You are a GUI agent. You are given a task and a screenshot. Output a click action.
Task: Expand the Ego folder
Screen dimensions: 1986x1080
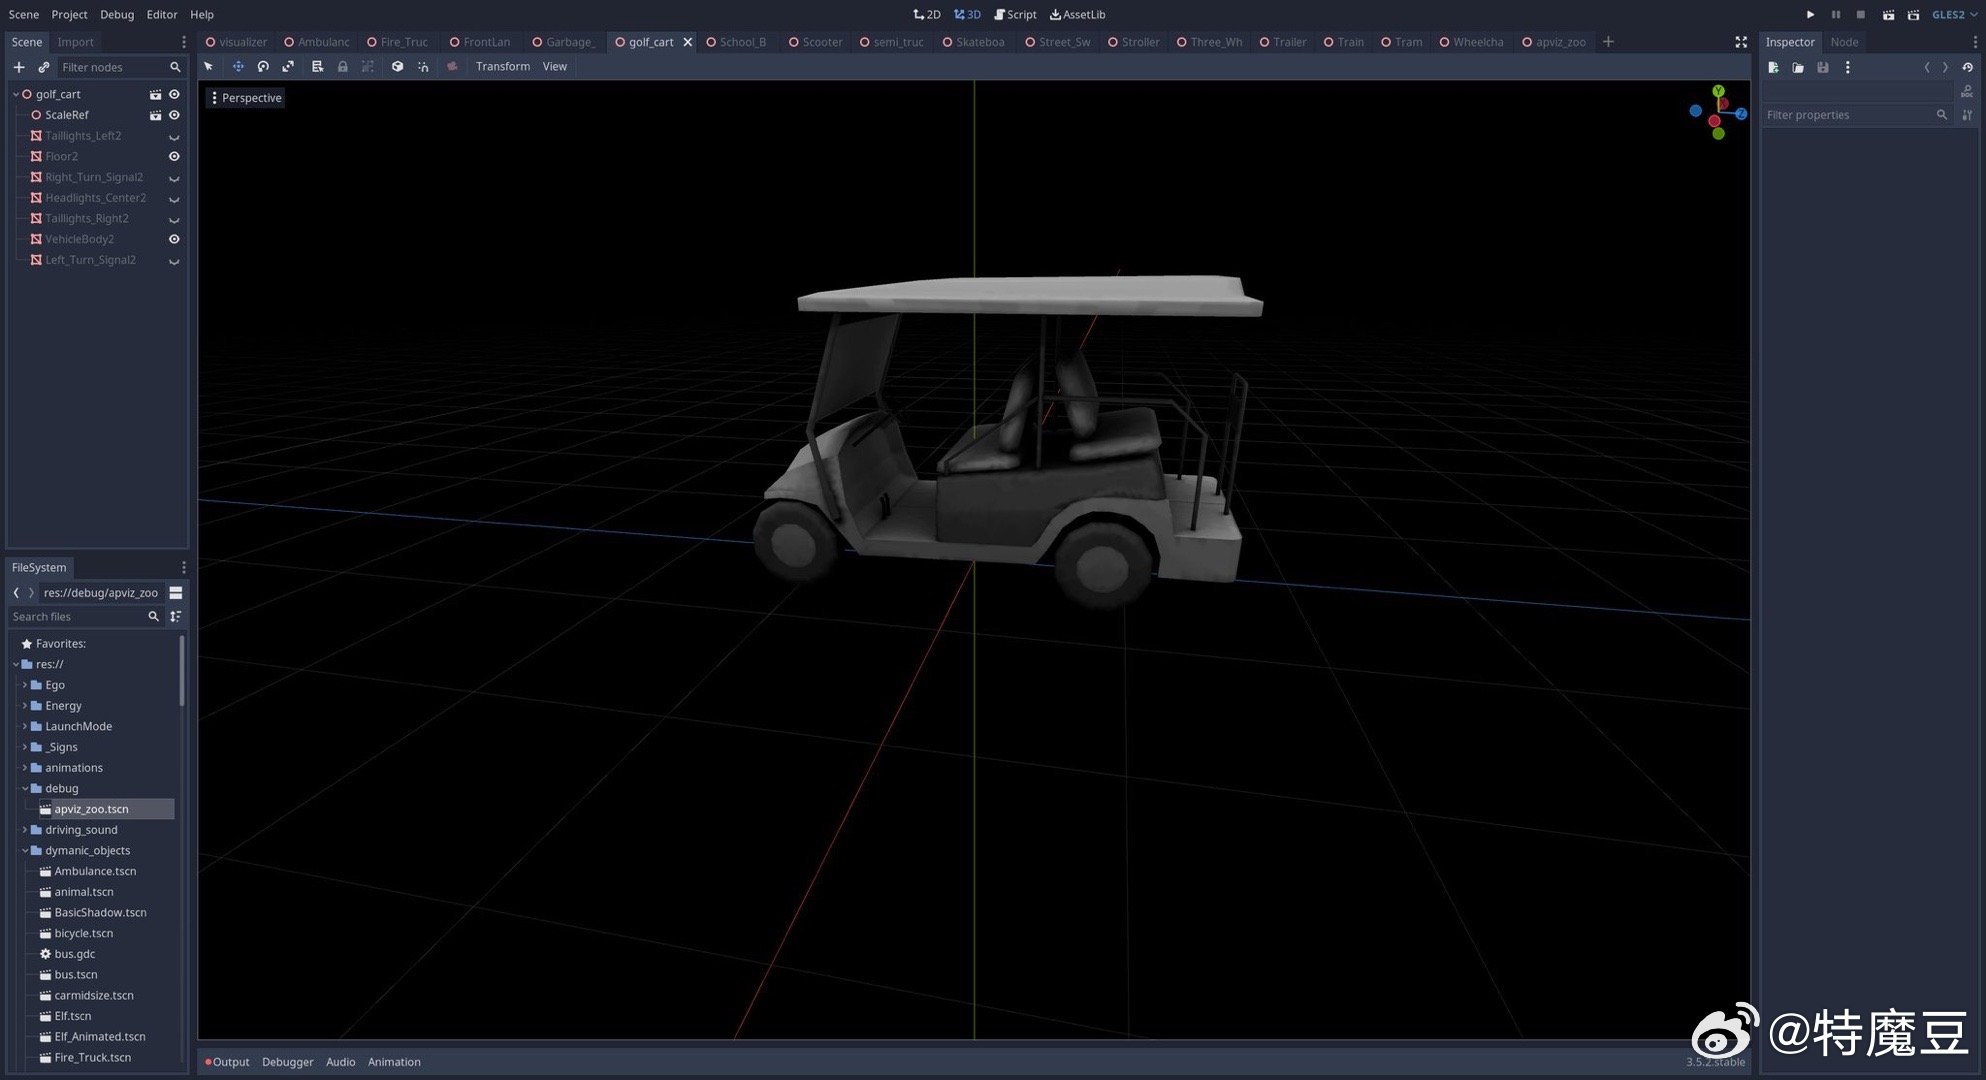point(25,685)
